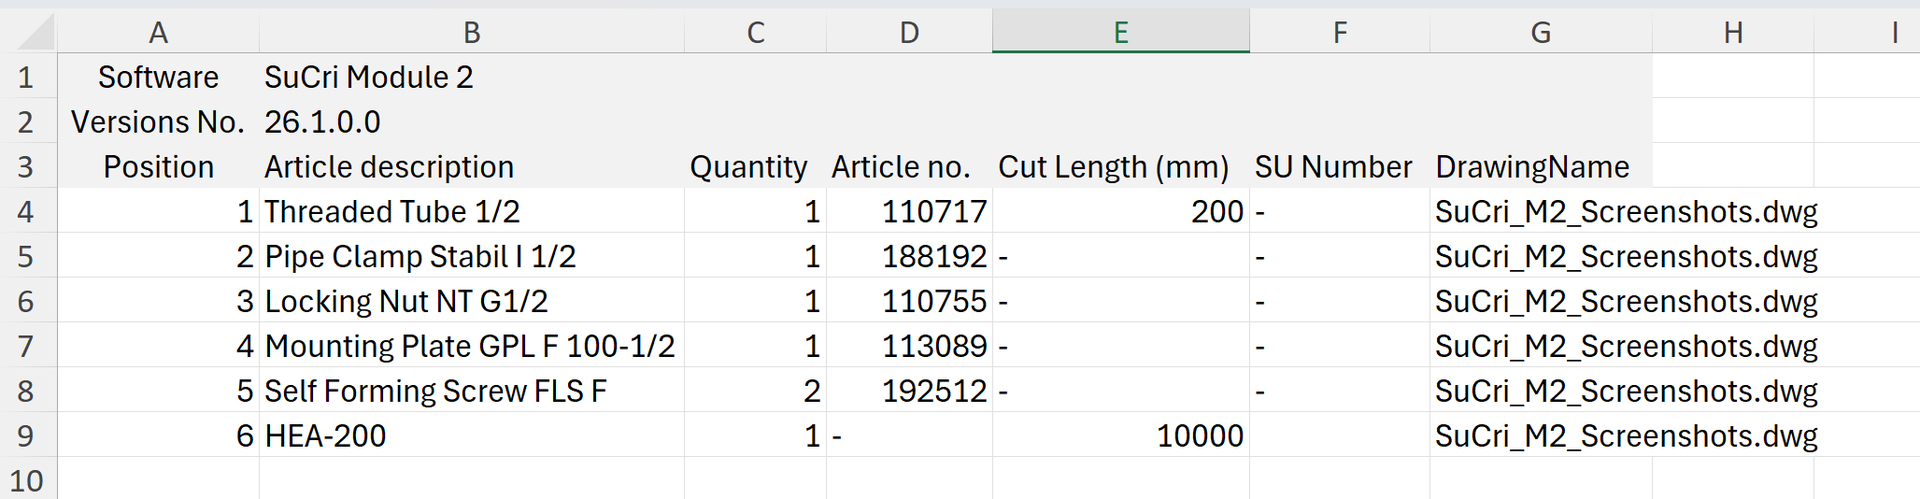Click DrawingName cell in Threaded Tube row
The width and height of the screenshot is (1920, 499).
1541,212
